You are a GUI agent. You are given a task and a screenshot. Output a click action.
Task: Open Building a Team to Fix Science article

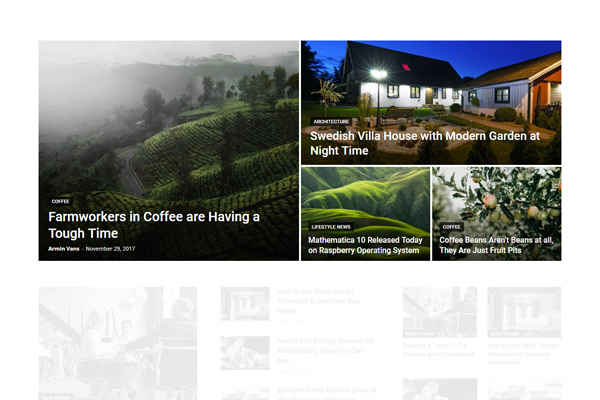point(438,350)
